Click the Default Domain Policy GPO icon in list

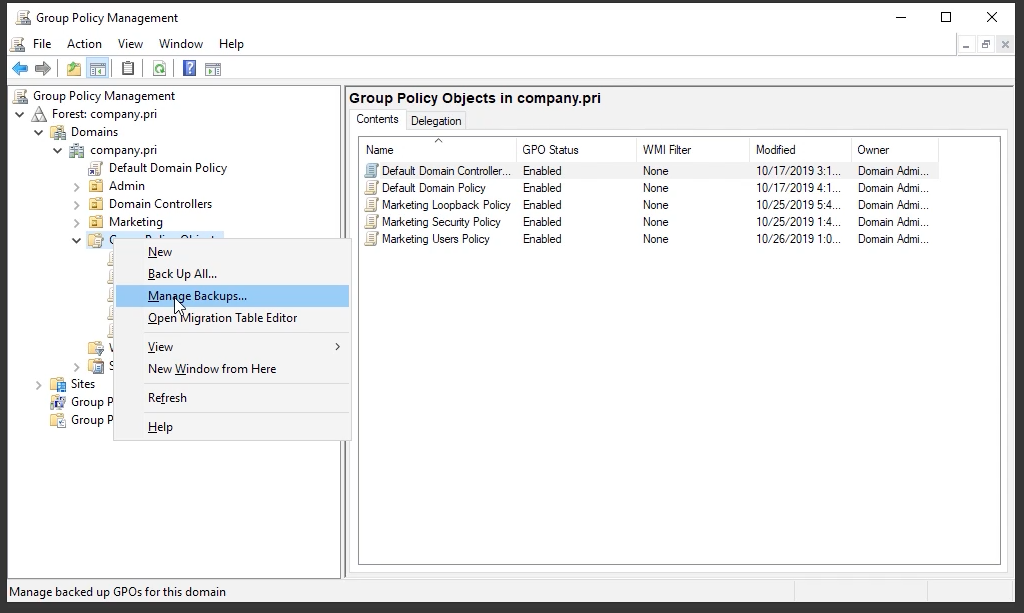pos(372,188)
